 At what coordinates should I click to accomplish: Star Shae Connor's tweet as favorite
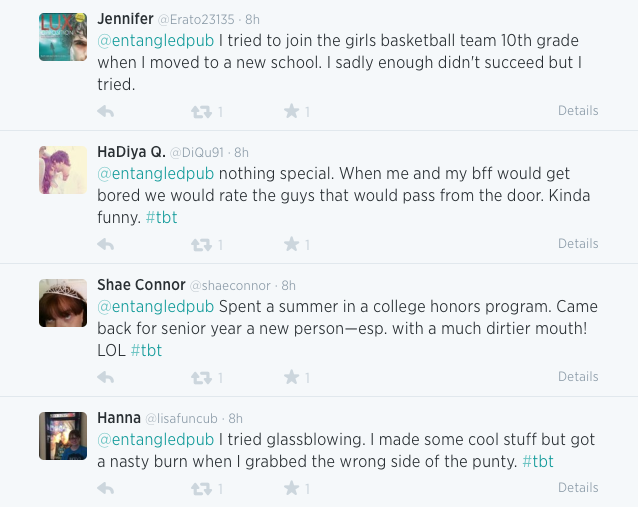tap(291, 377)
